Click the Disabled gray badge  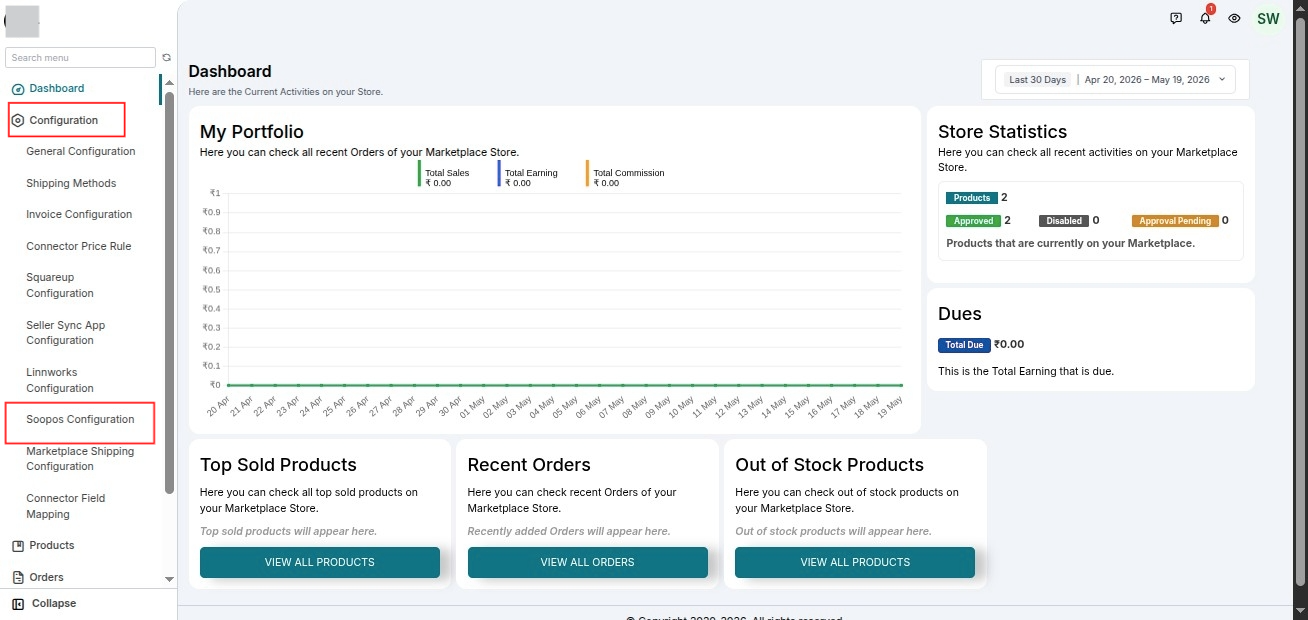[1064, 221]
